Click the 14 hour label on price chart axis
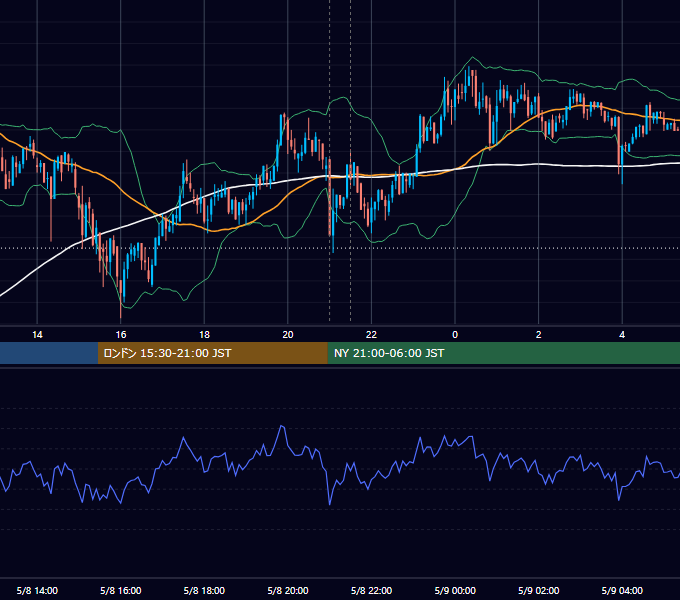This screenshot has width=680, height=600. pyautogui.click(x=37, y=335)
